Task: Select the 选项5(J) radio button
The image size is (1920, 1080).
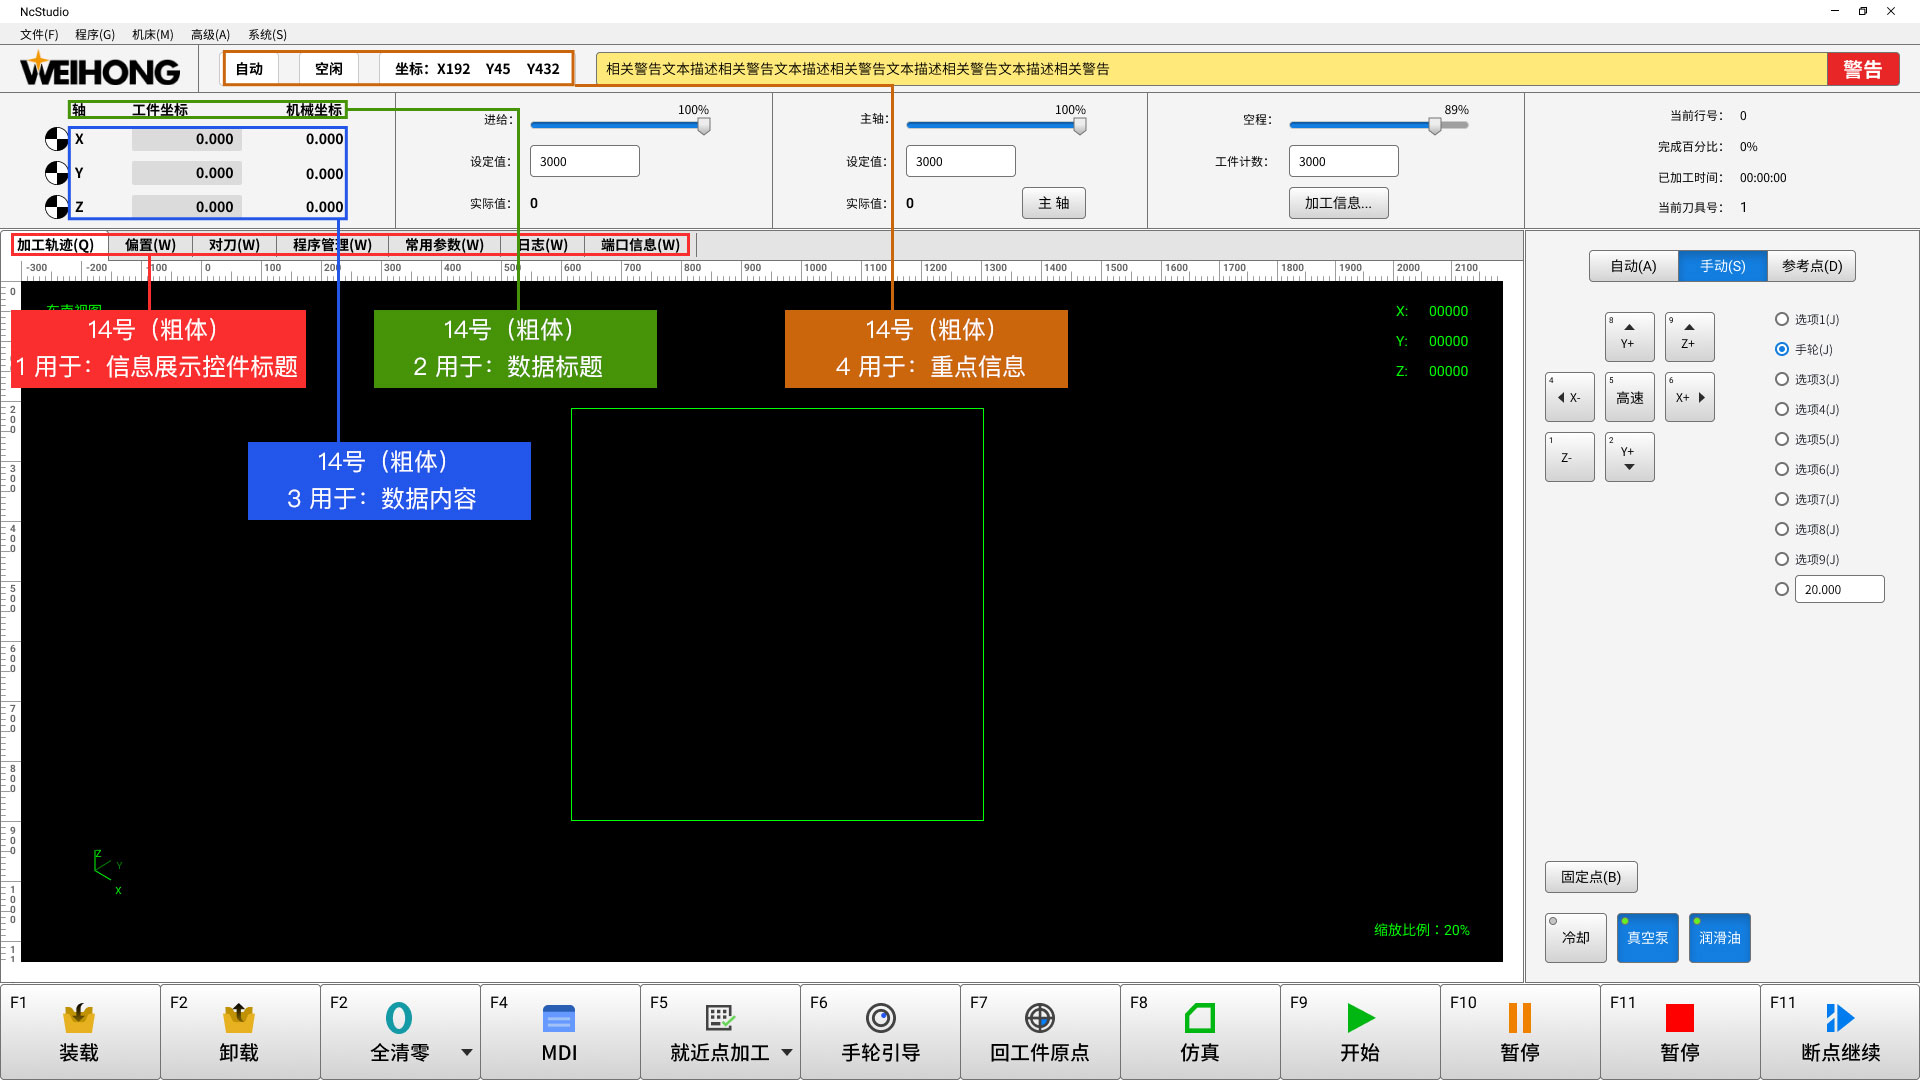Action: pyautogui.click(x=1781, y=439)
